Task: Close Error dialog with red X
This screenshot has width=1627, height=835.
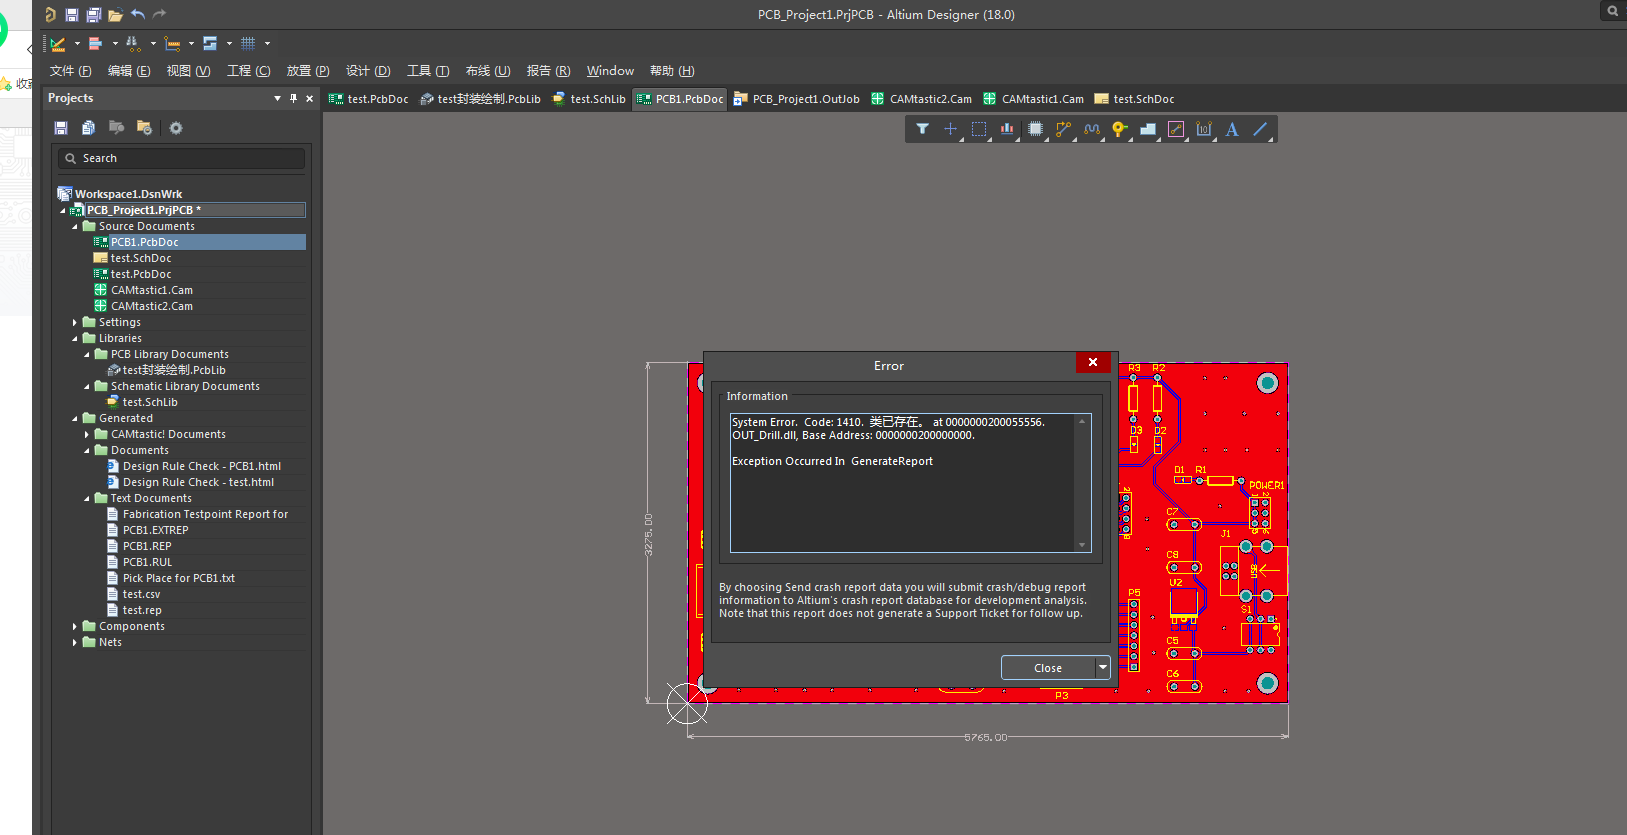Action: [1093, 362]
